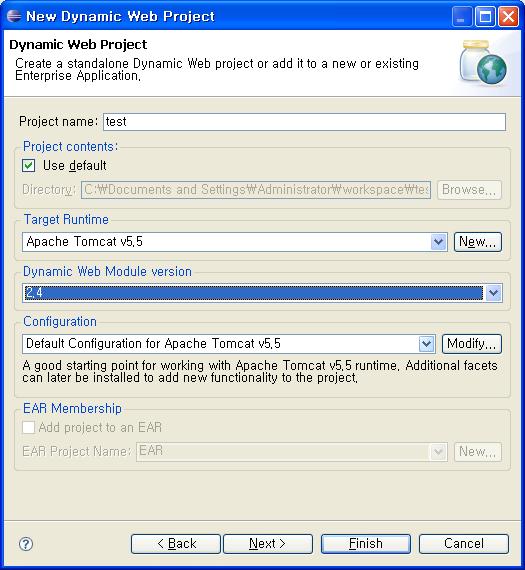Expand Dynamic Web Module version dropdown
Screen dimensions: 525x570
pyautogui.click(x=493, y=293)
